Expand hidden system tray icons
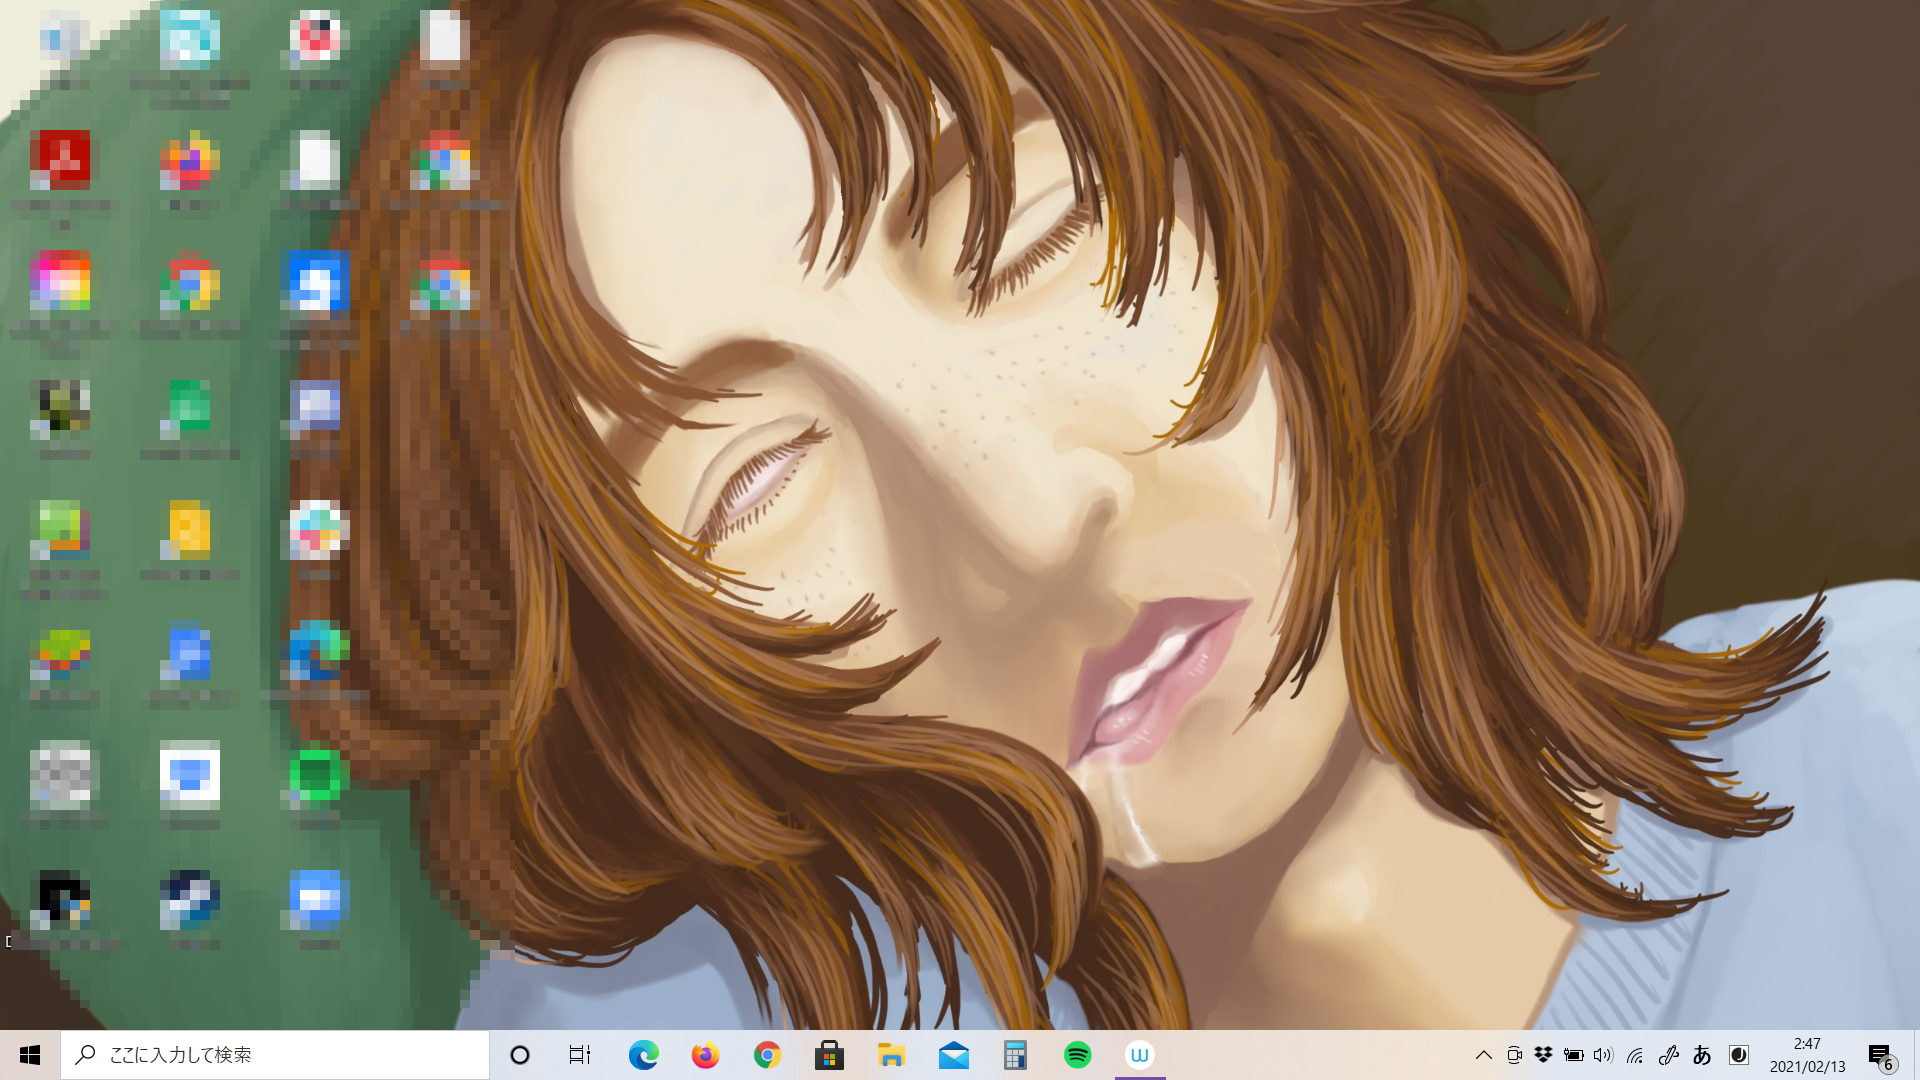This screenshot has height=1080, width=1920. pos(1484,1055)
